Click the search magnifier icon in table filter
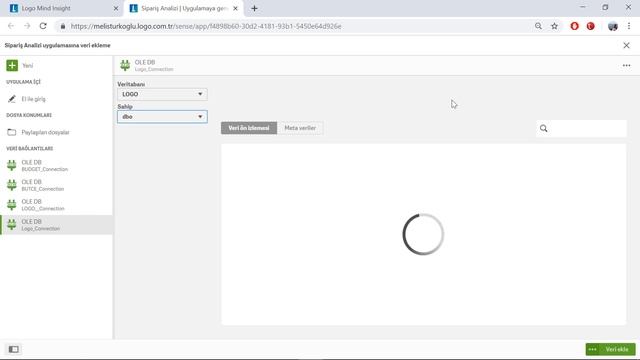The height and width of the screenshot is (360, 640). tap(544, 128)
